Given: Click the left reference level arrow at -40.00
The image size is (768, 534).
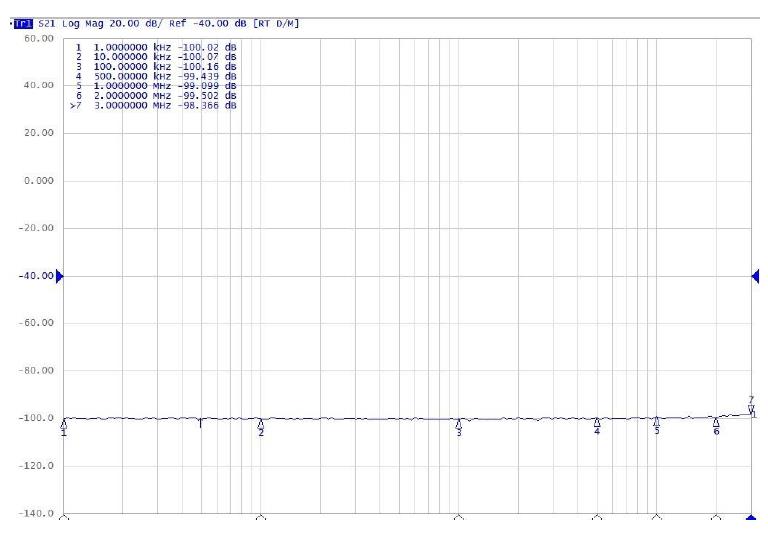Looking at the screenshot, I should point(59,276).
